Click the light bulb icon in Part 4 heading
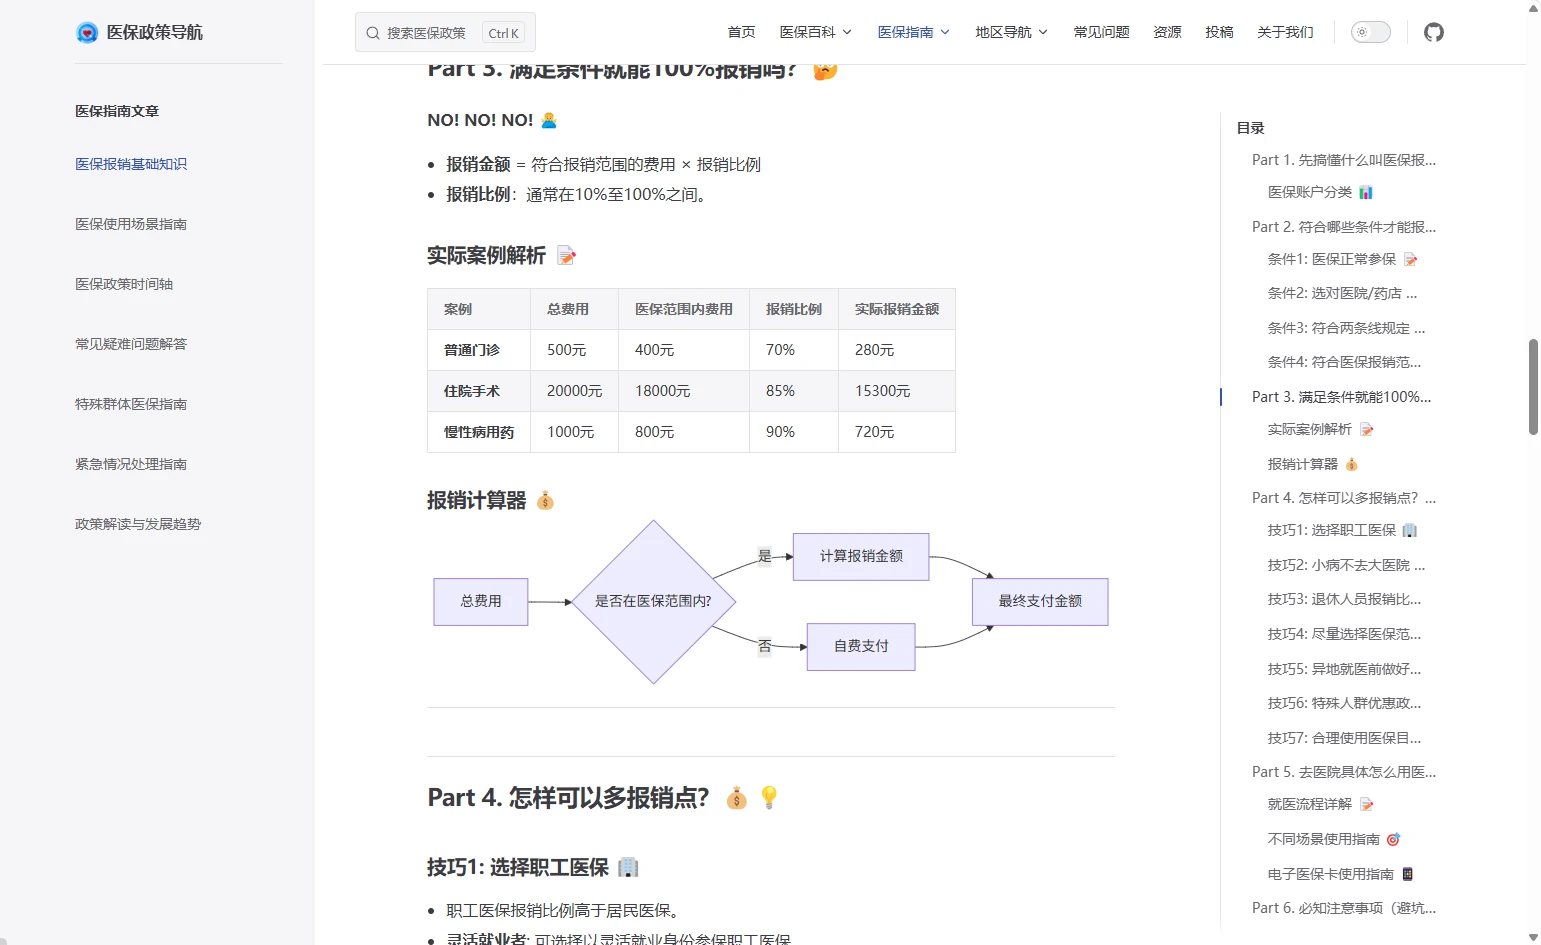The width and height of the screenshot is (1541, 945). (769, 797)
